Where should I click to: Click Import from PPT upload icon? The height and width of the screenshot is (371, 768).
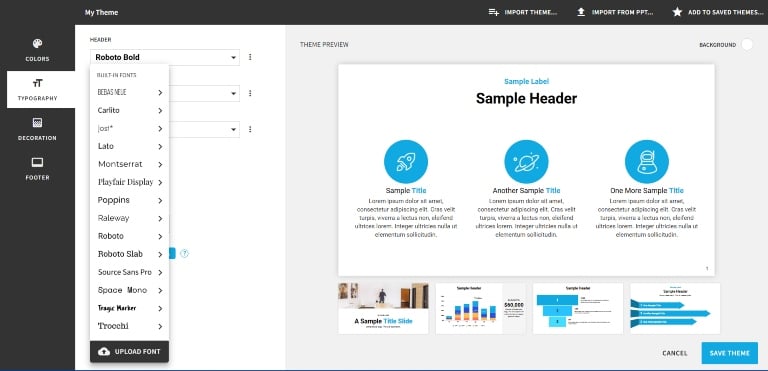(581, 12)
